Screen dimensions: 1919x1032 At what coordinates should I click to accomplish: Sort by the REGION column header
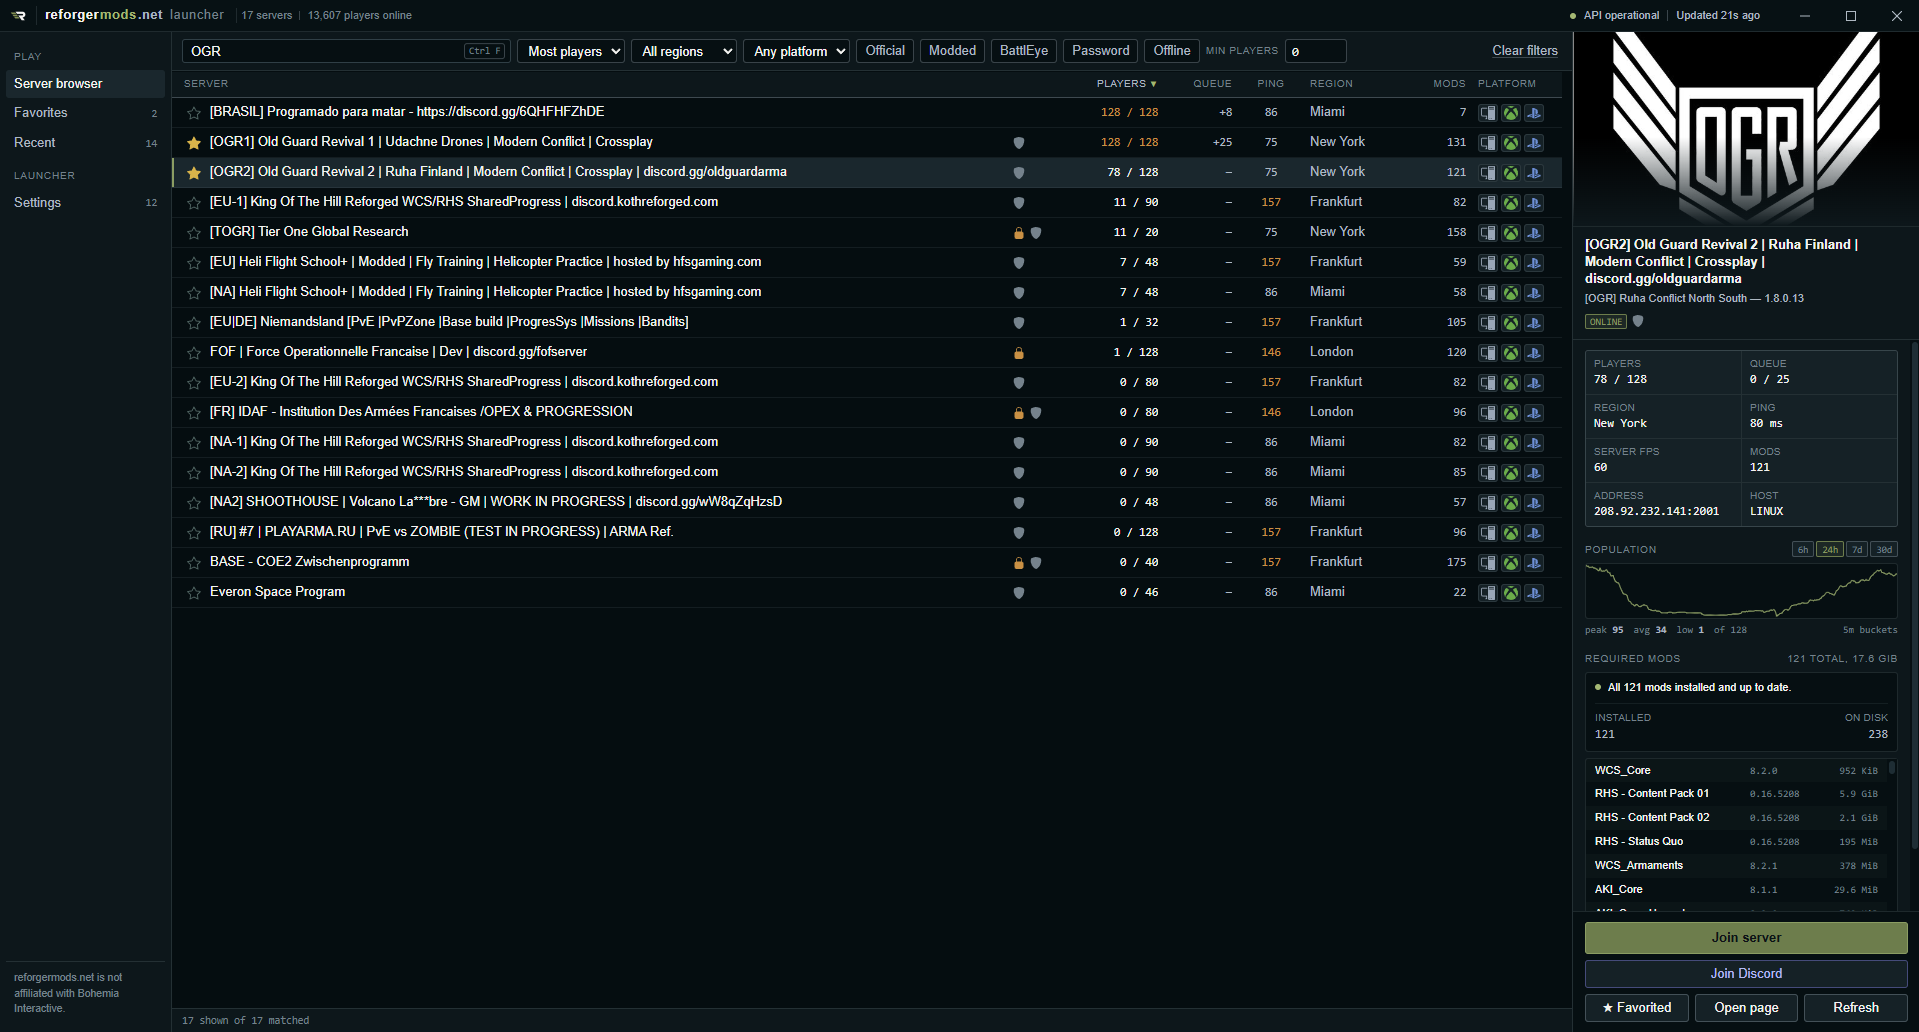(x=1331, y=84)
